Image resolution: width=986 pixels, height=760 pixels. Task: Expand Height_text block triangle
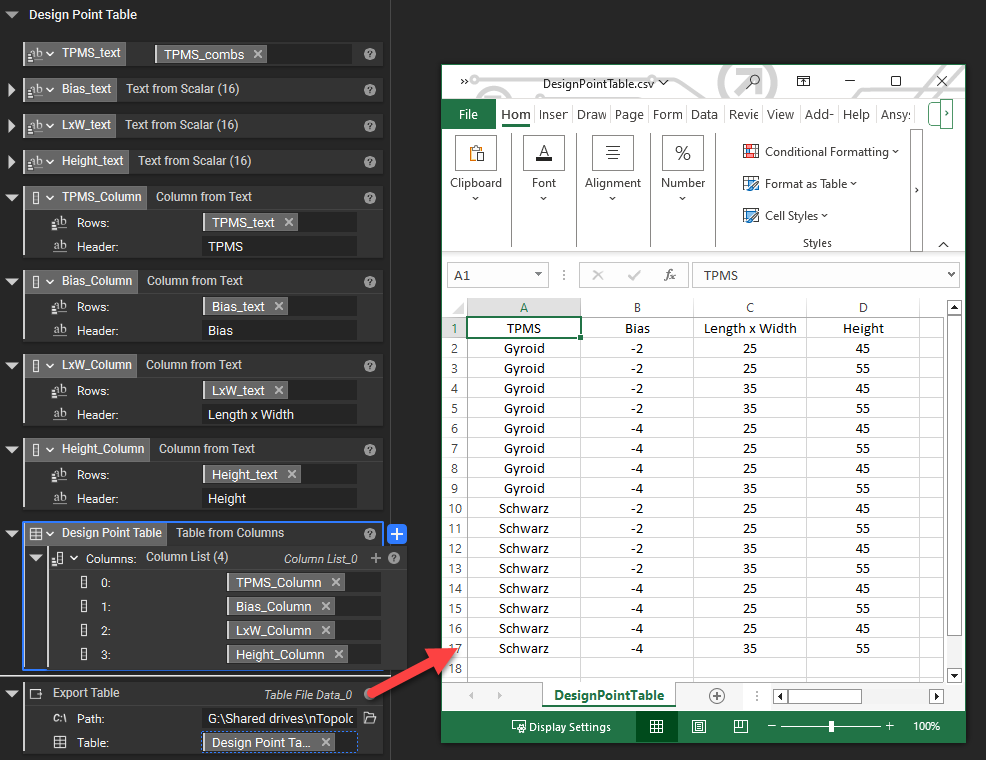pyautogui.click(x=11, y=162)
